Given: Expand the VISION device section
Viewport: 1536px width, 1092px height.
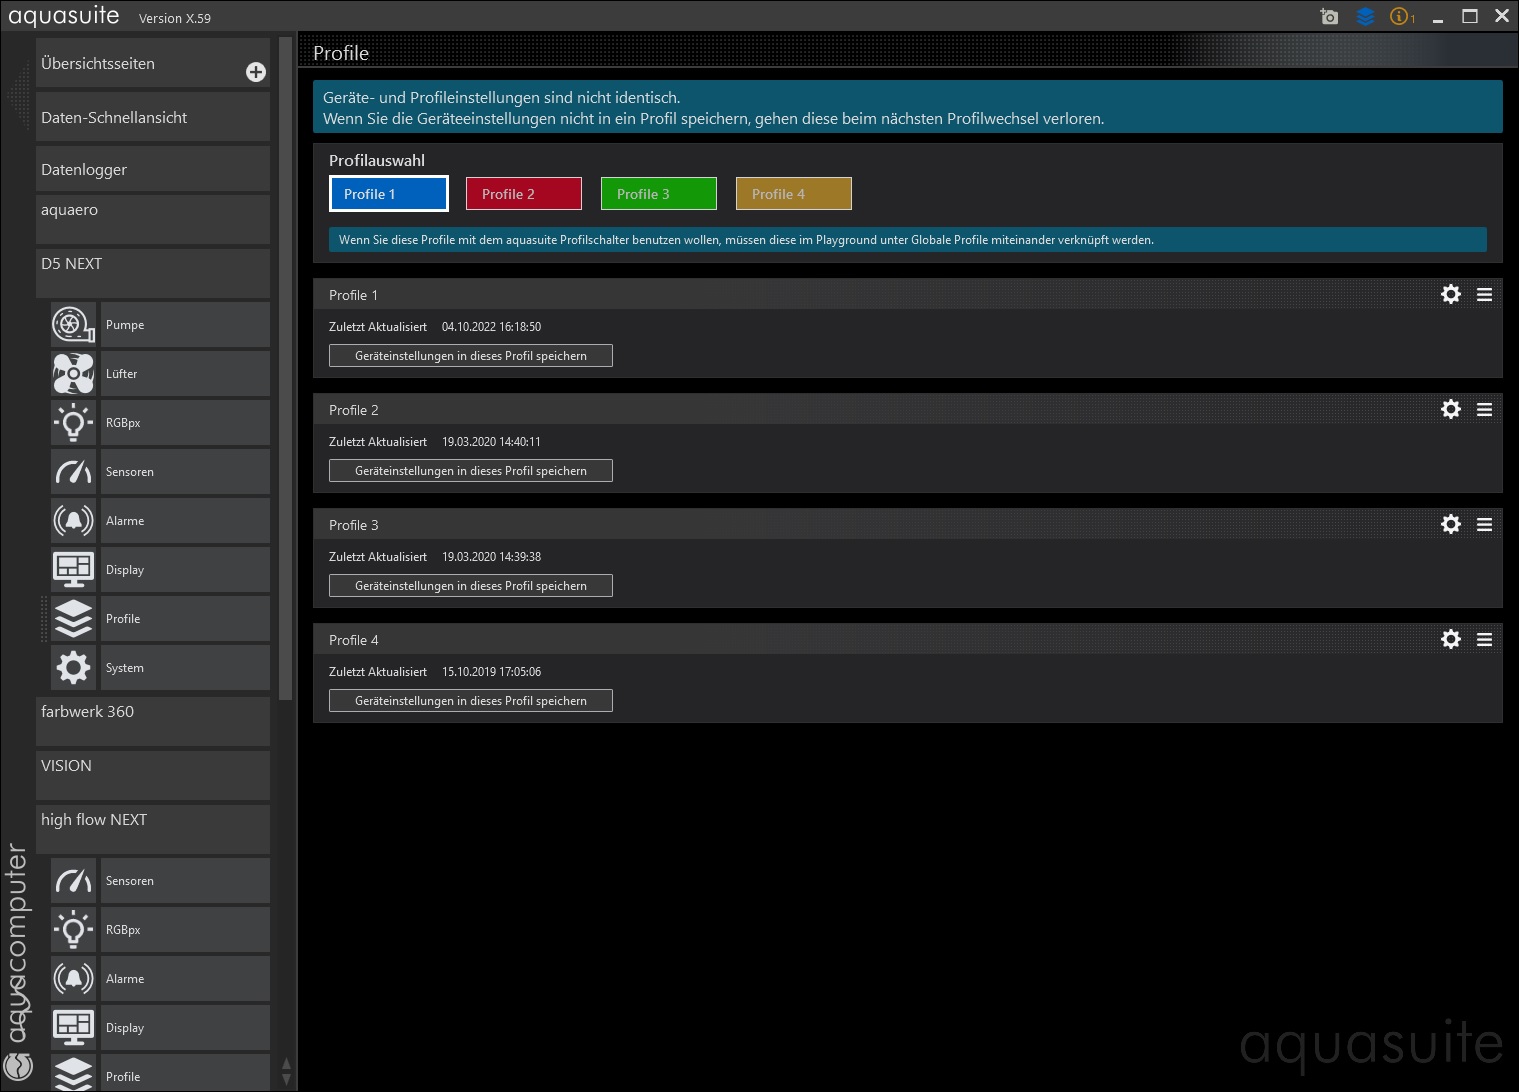Looking at the screenshot, I should pos(153,775).
